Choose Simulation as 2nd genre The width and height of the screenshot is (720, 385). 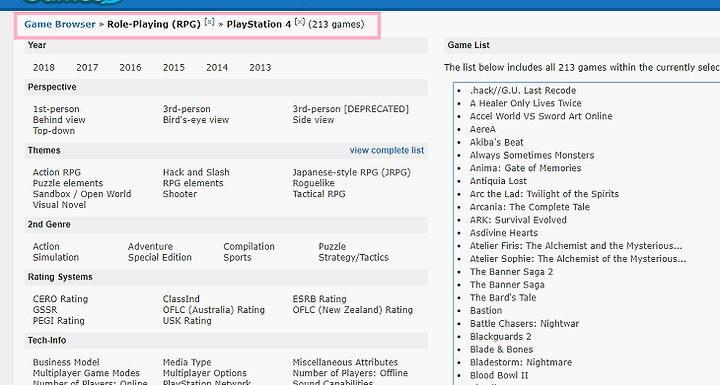point(56,257)
